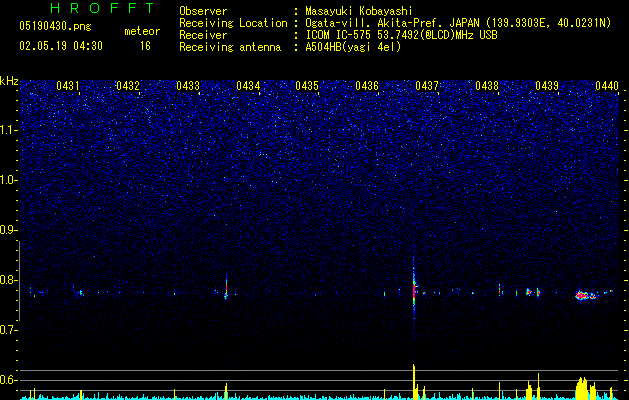Click the 0.9 kHz axis label
The width and height of the screenshot is (629, 400).
(x=9, y=230)
